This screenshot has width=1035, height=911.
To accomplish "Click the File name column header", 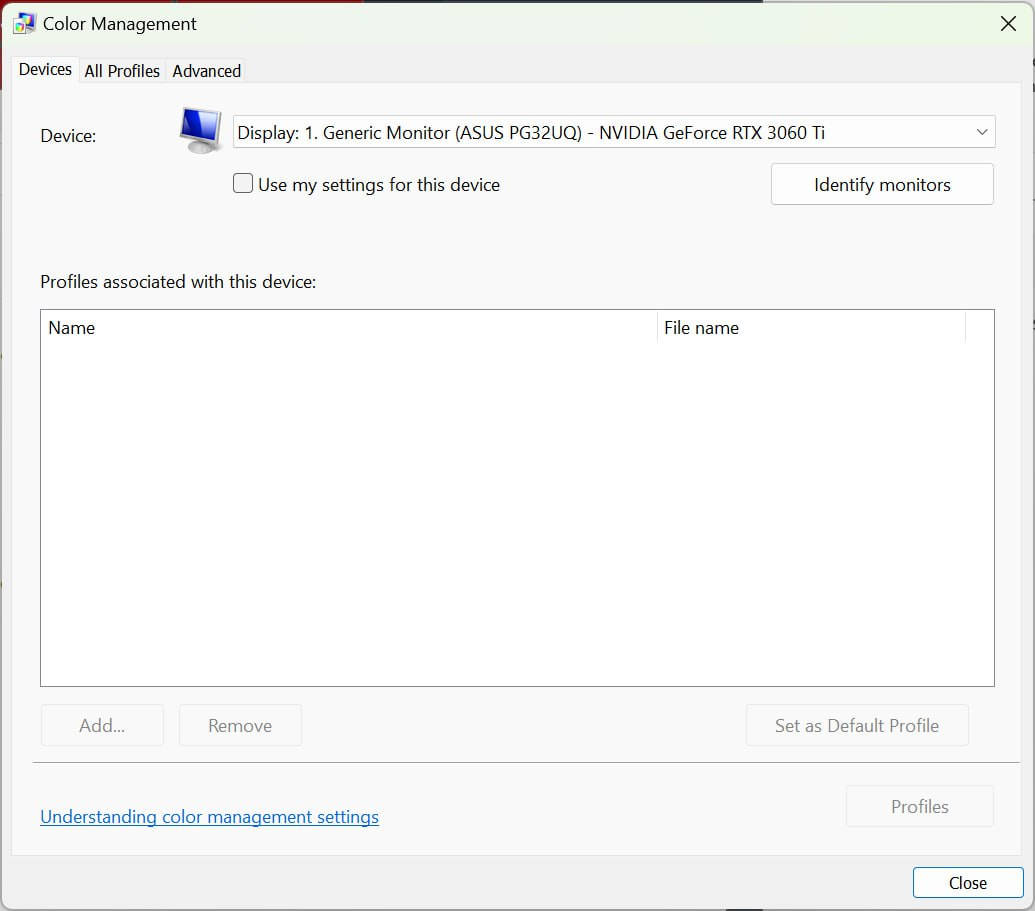I will click(811, 327).
